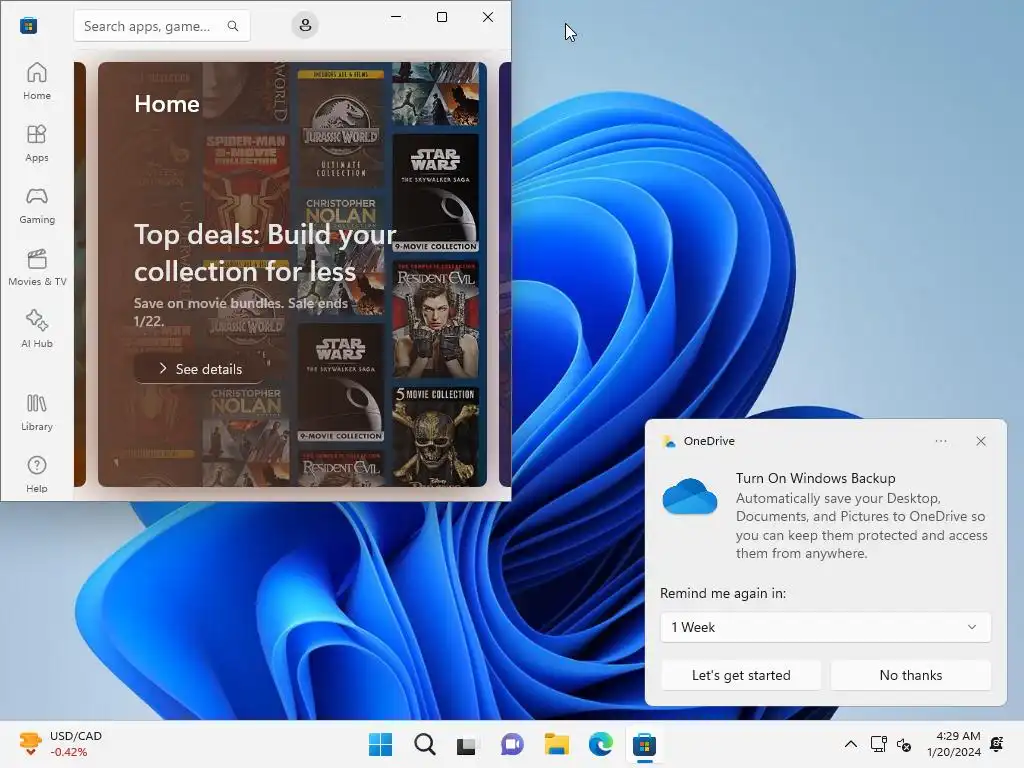Viewport: 1024px width, 768px height.
Task: Click the Turn On Windows Backup heading
Action: pos(815,478)
